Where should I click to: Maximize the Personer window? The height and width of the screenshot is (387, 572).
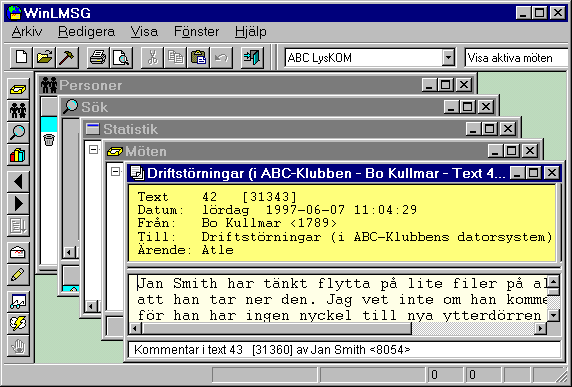tap(445, 85)
